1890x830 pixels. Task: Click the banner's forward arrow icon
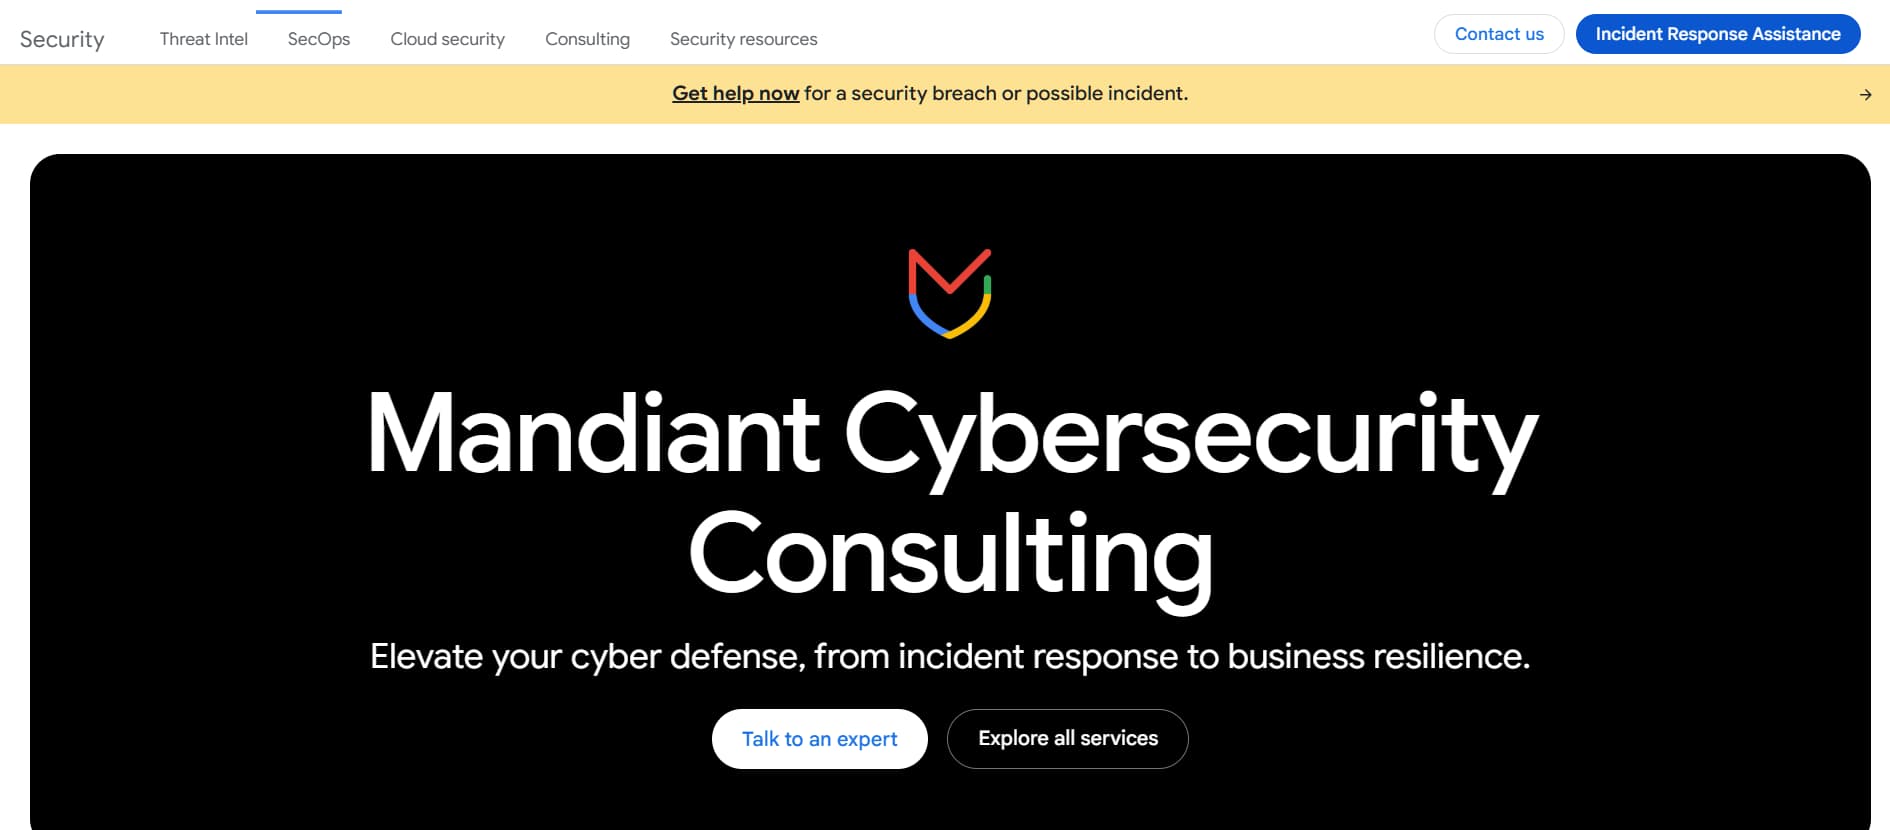point(1864,94)
